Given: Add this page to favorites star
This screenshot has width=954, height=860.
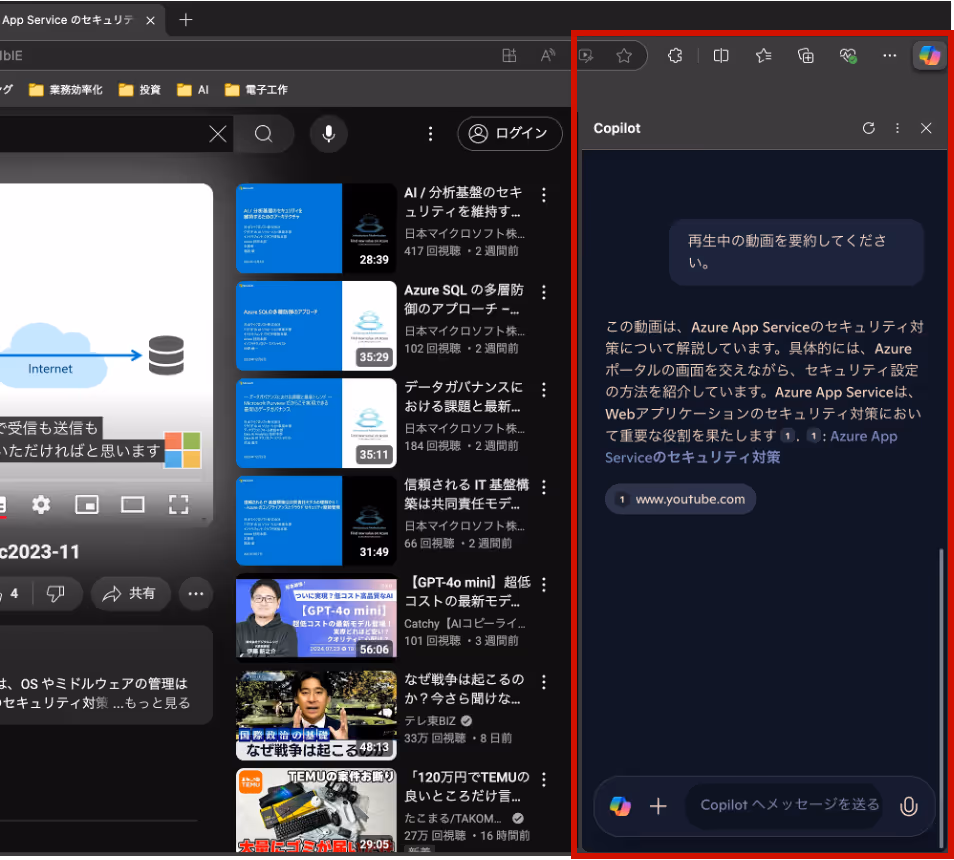Looking at the screenshot, I should [624, 56].
